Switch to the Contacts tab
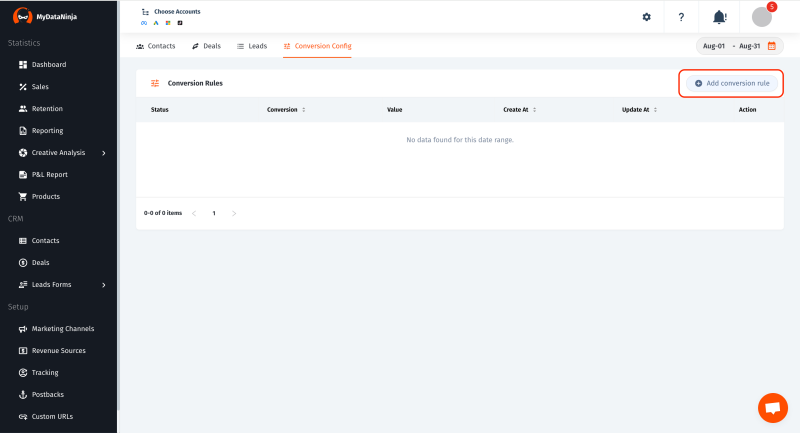 [155, 46]
